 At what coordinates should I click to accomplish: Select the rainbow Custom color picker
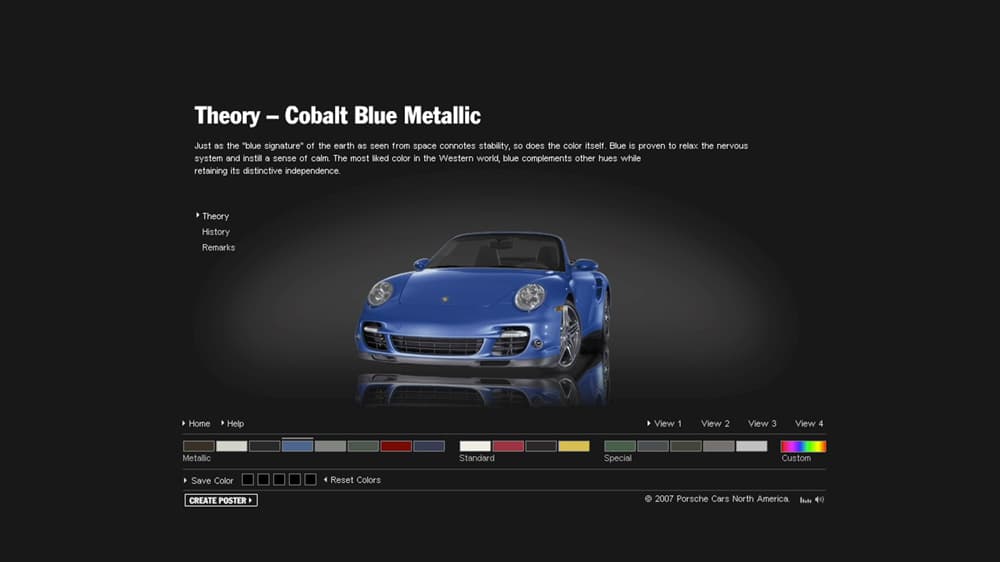(803, 446)
